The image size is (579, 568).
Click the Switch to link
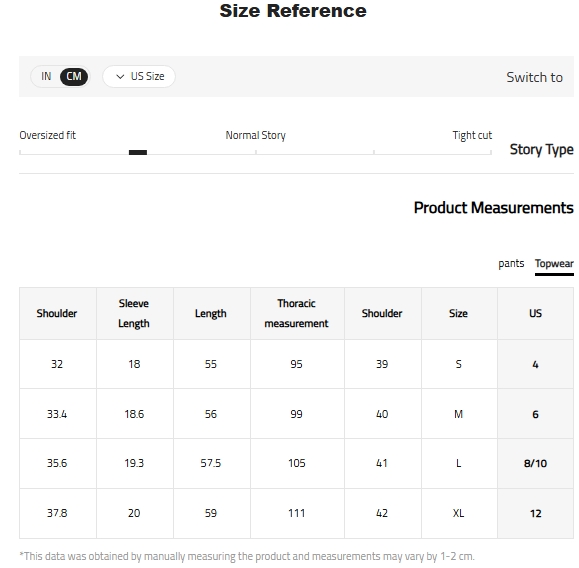pyautogui.click(x=534, y=78)
